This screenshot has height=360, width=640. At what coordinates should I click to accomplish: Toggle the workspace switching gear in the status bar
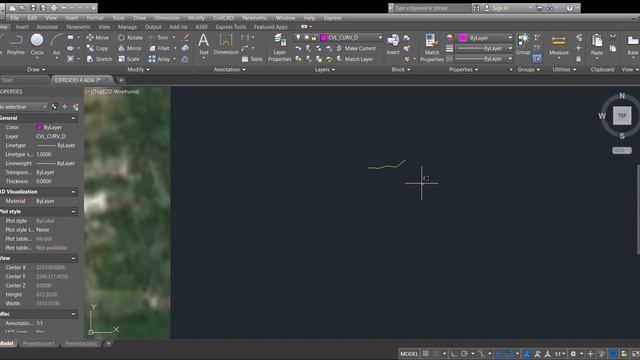(573, 353)
